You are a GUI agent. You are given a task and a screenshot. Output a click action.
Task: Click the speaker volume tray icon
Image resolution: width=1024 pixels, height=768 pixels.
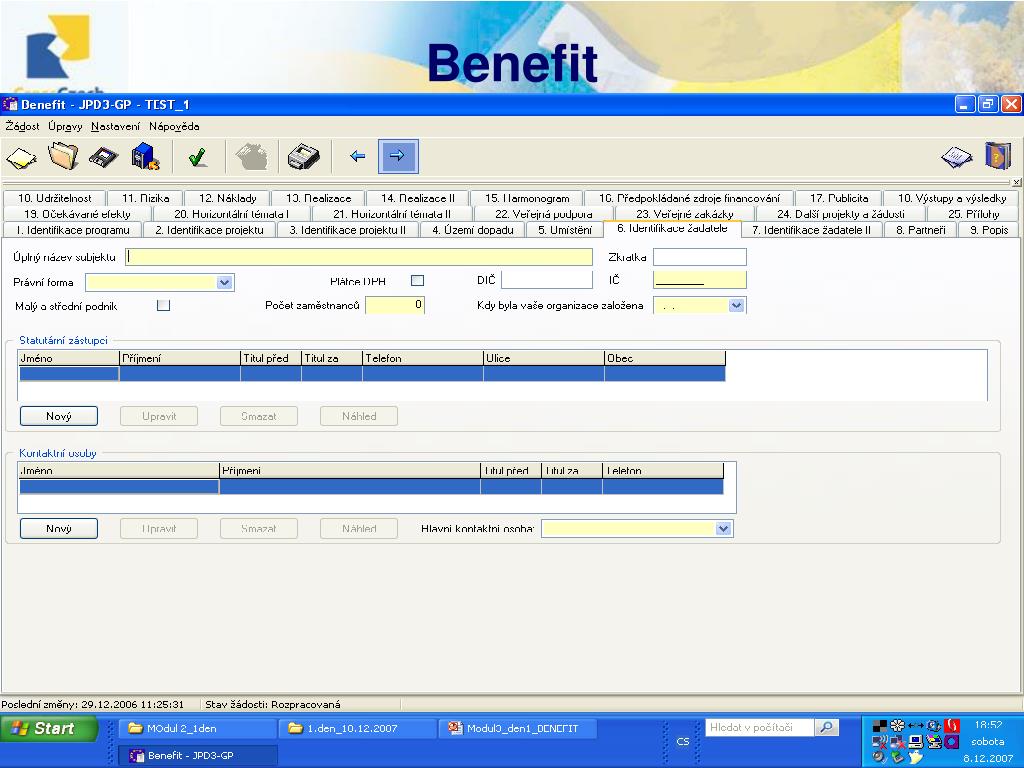880,757
